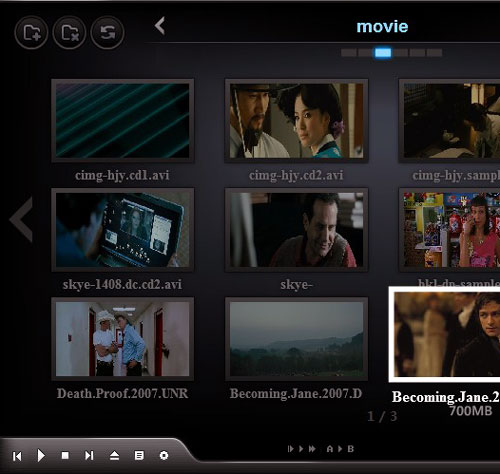
Task: Click the remove folder icon
Action: (x=69, y=33)
